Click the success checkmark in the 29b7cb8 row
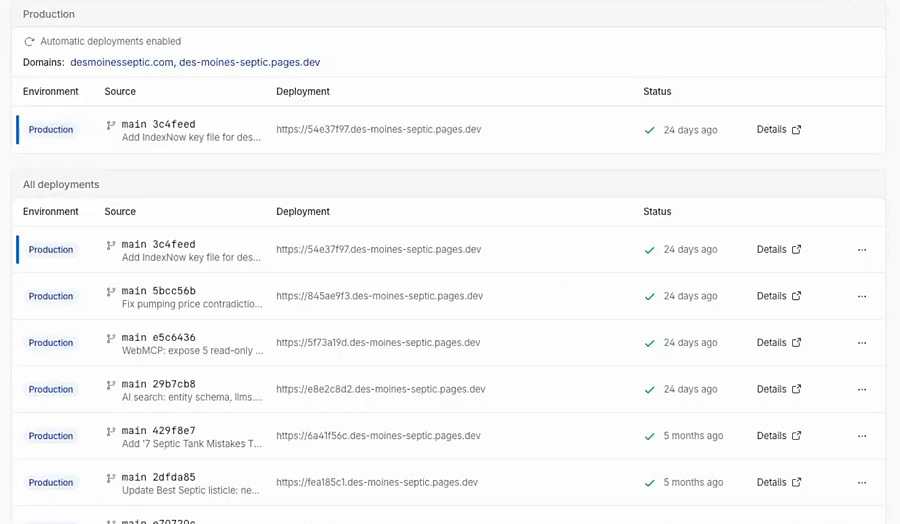 point(649,390)
